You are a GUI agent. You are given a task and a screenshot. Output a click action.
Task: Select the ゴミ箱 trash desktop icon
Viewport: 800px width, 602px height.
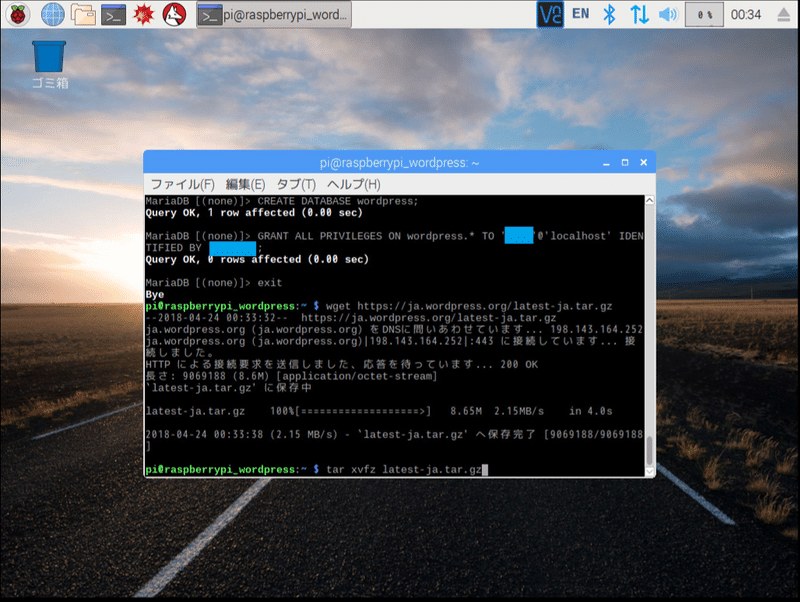click(49, 65)
